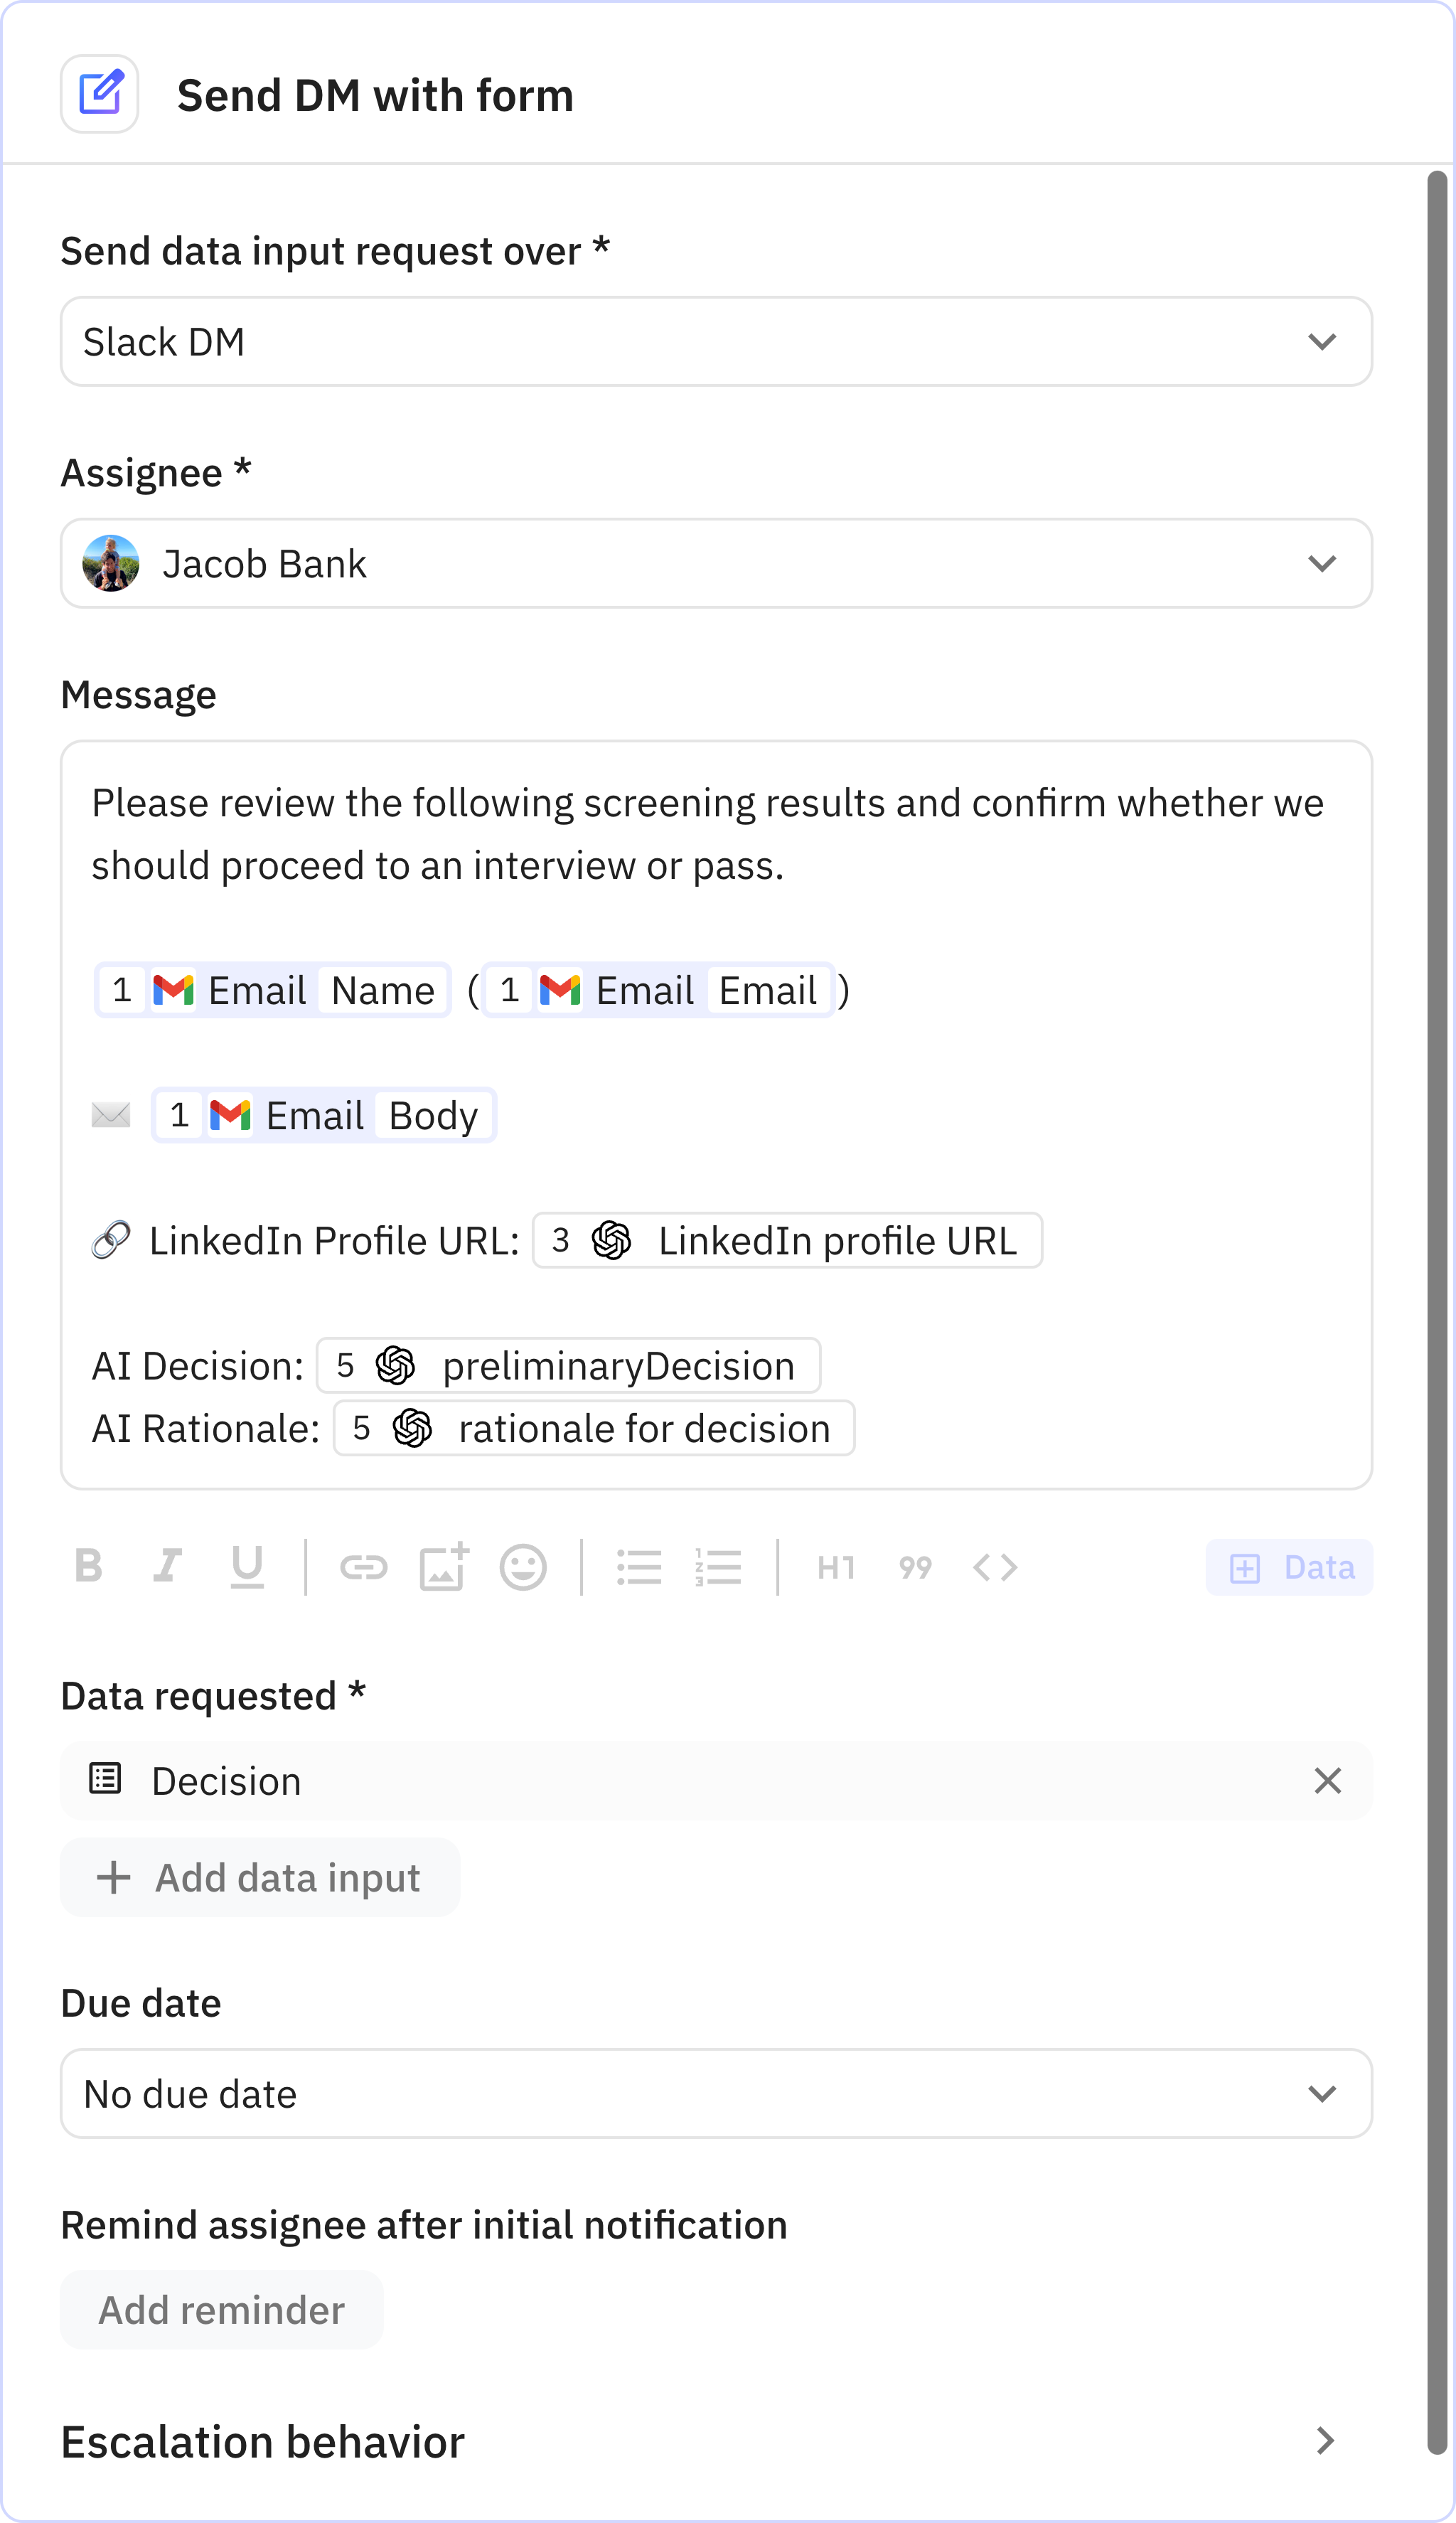Toggle bold formatting in message toolbar
The image size is (1456, 2523).
(x=89, y=1566)
